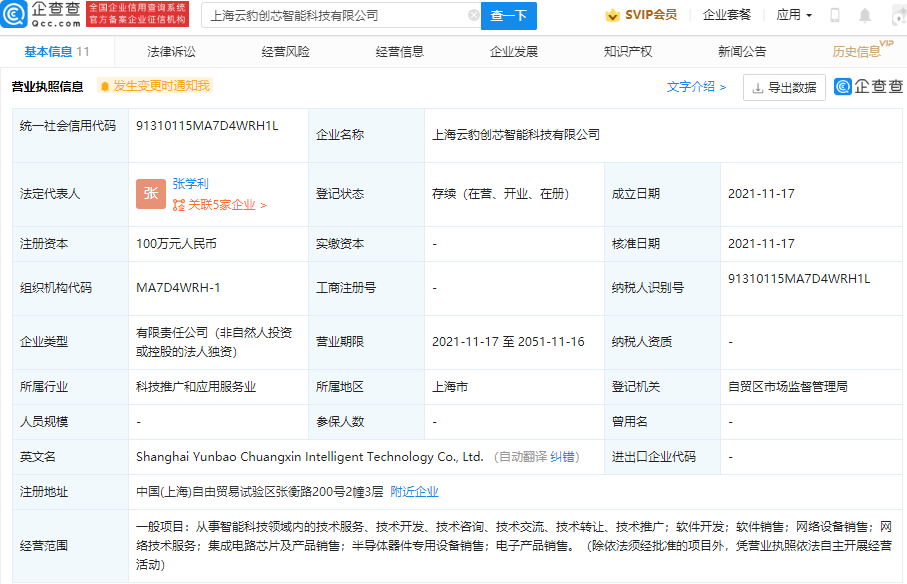Click the bell icon for change notifications
This screenshot has height=584, width=907.
click(104, 87)
